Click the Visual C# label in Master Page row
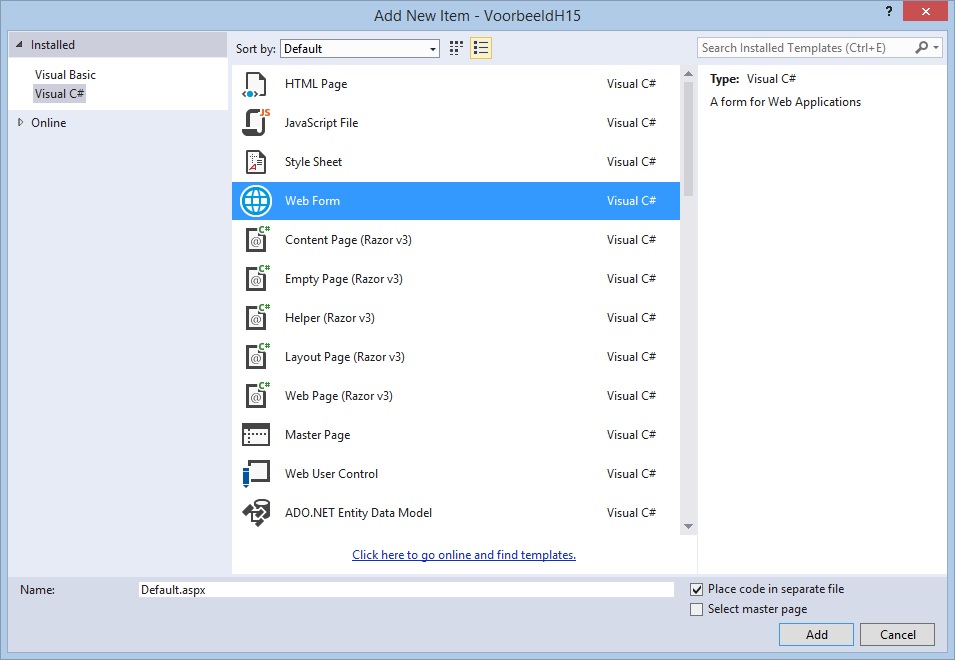Screen dimensions: 955x660 pos(632,435)
